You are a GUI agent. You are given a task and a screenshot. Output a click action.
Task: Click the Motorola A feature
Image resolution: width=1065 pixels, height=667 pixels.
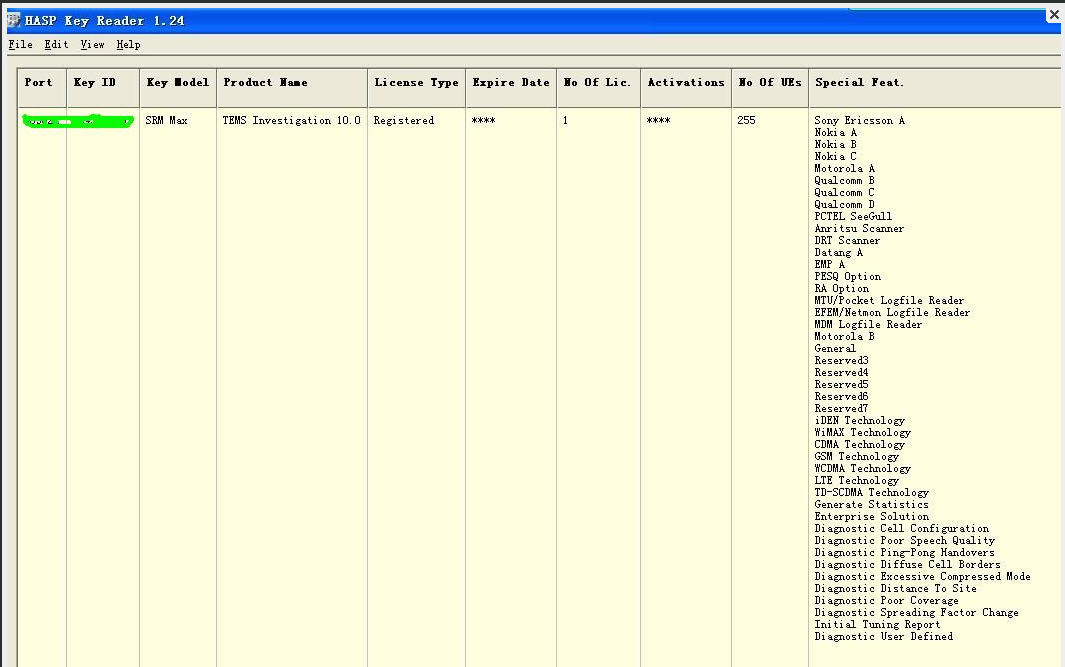[x=844, y=168]
